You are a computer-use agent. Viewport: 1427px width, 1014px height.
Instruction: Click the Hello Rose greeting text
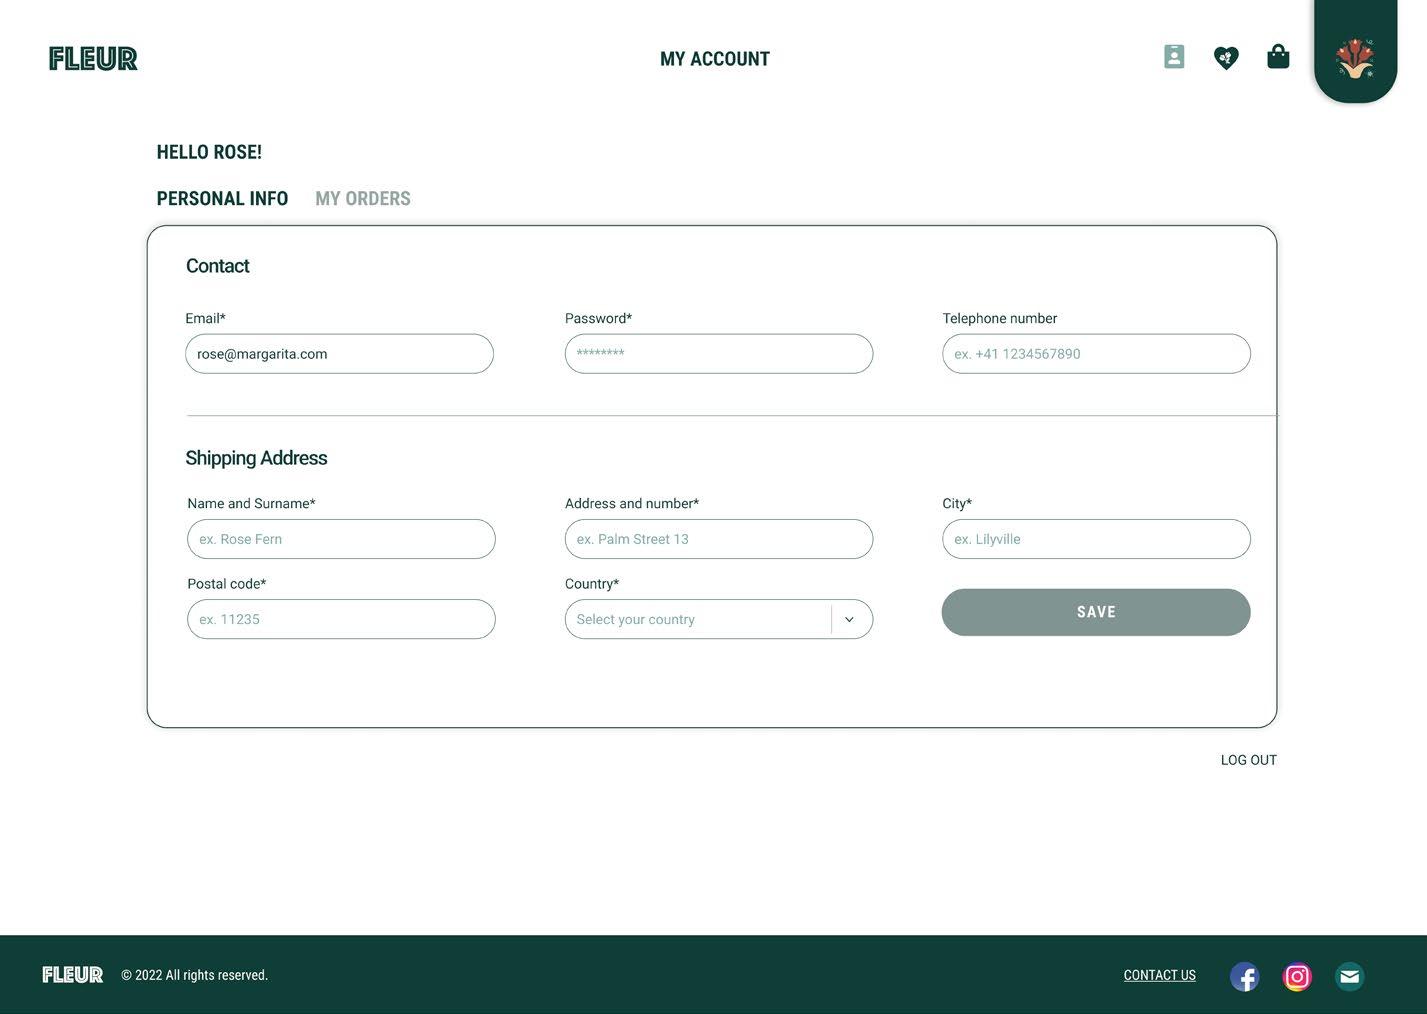click(x=209, y=152)
